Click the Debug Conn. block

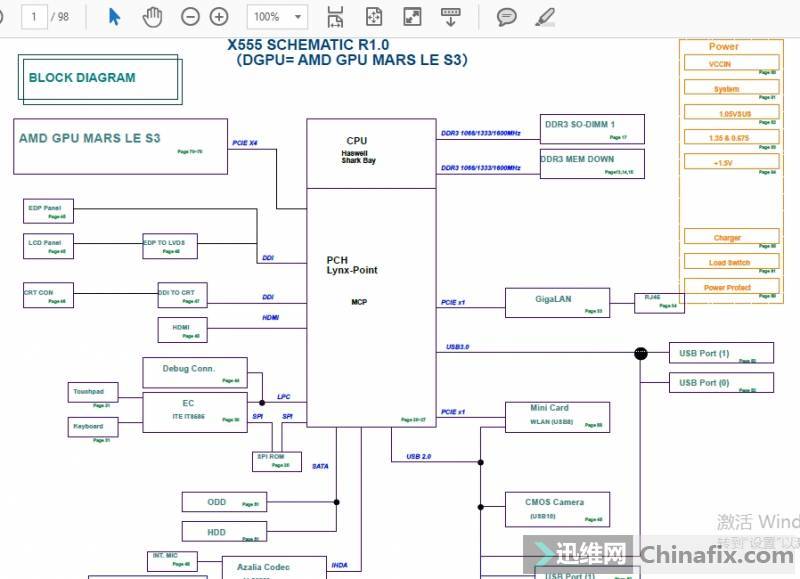(195, 372)
